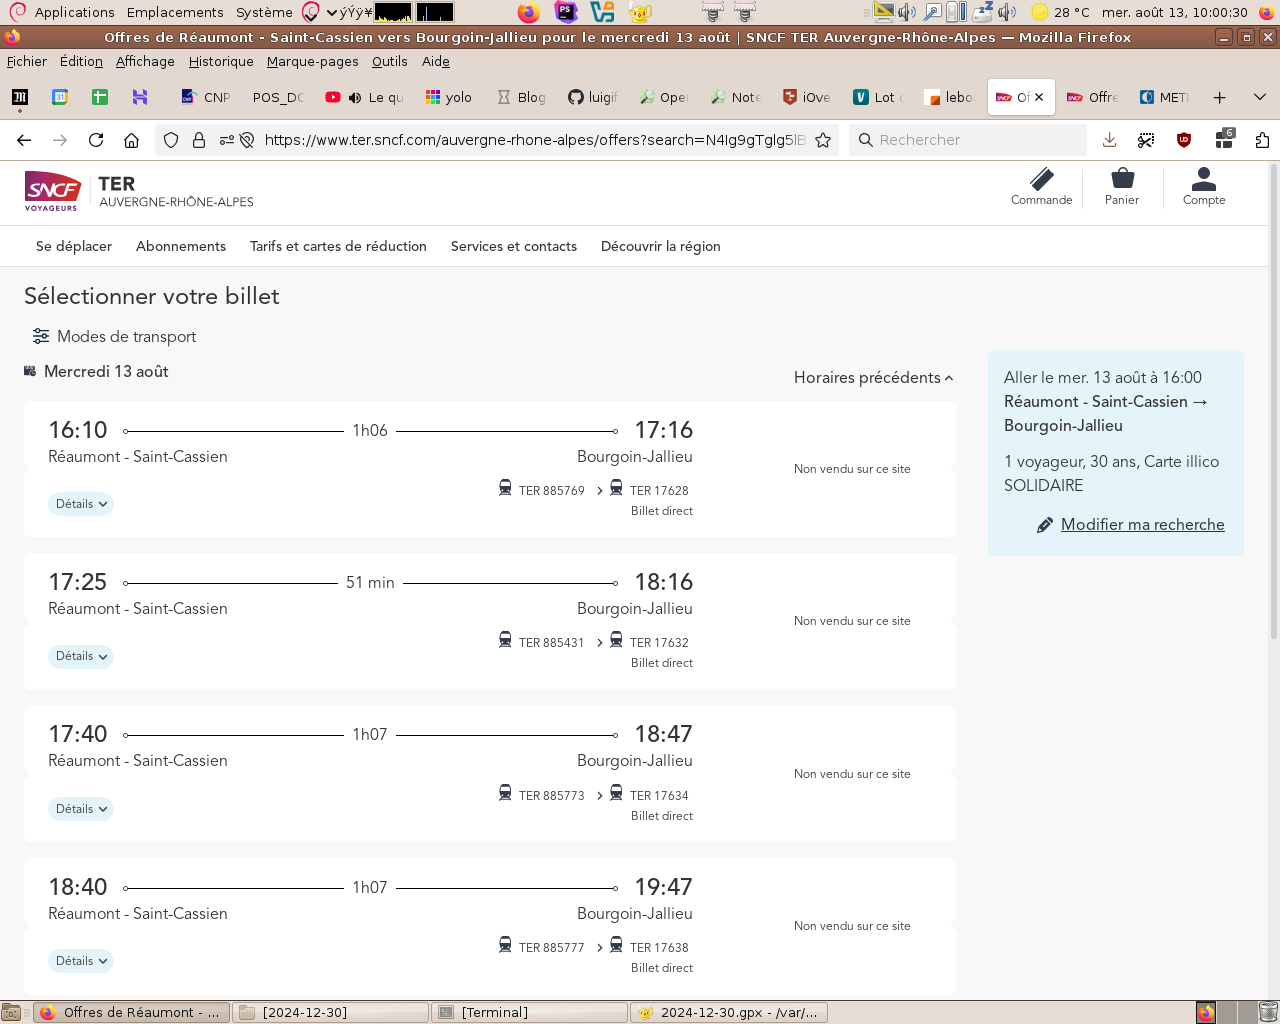
Task: Switch to the Terminal taskbar window
Action: tap(529, 1012)
